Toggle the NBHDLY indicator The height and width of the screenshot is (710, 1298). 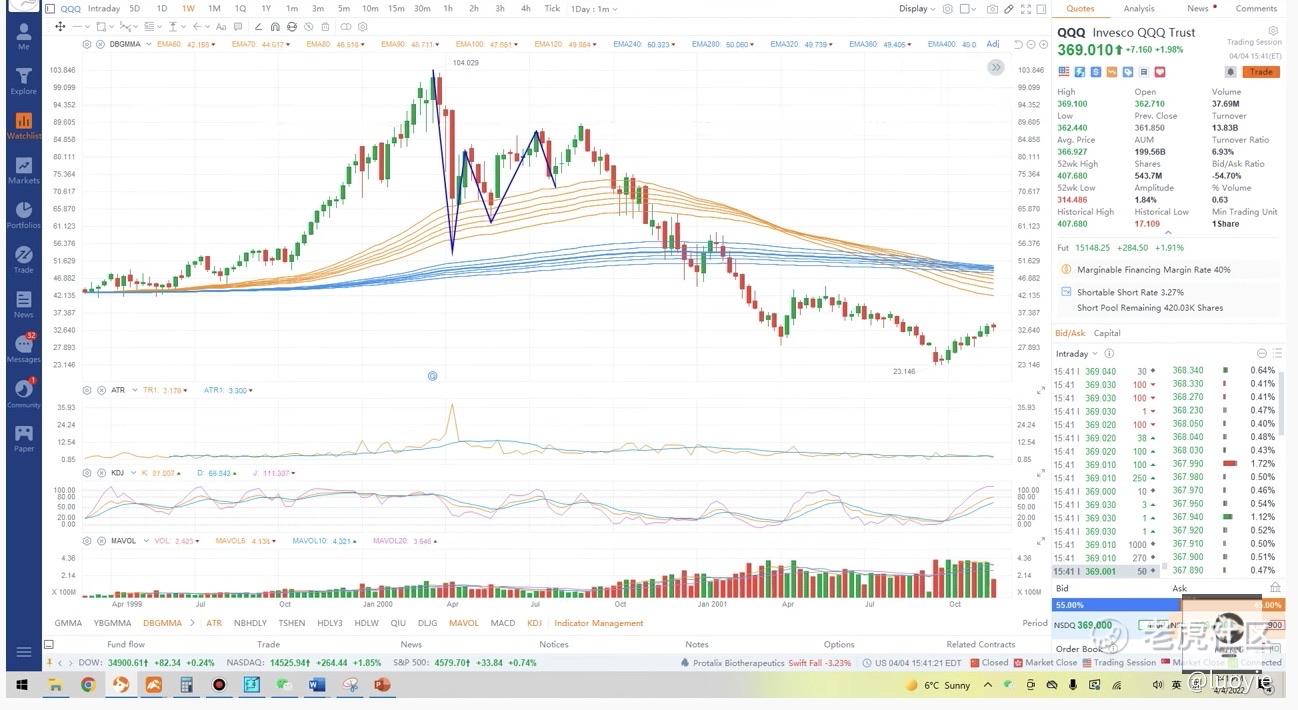[x=251, y=623]
